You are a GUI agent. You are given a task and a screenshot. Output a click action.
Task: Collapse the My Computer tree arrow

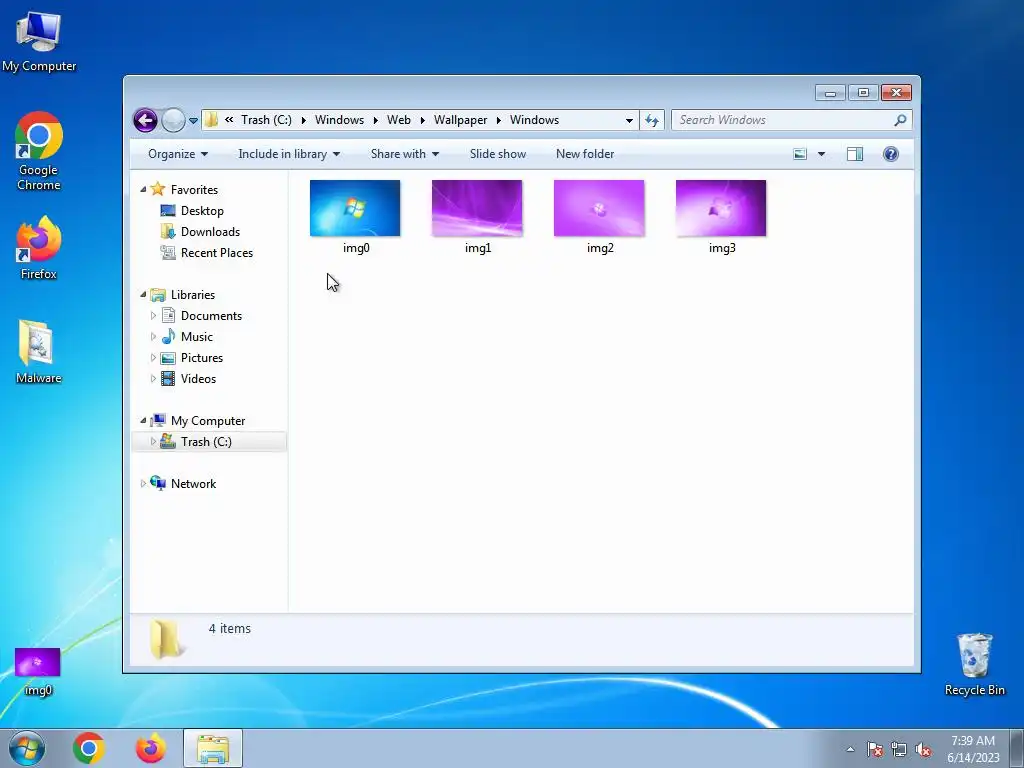click(x=144, y=421)
